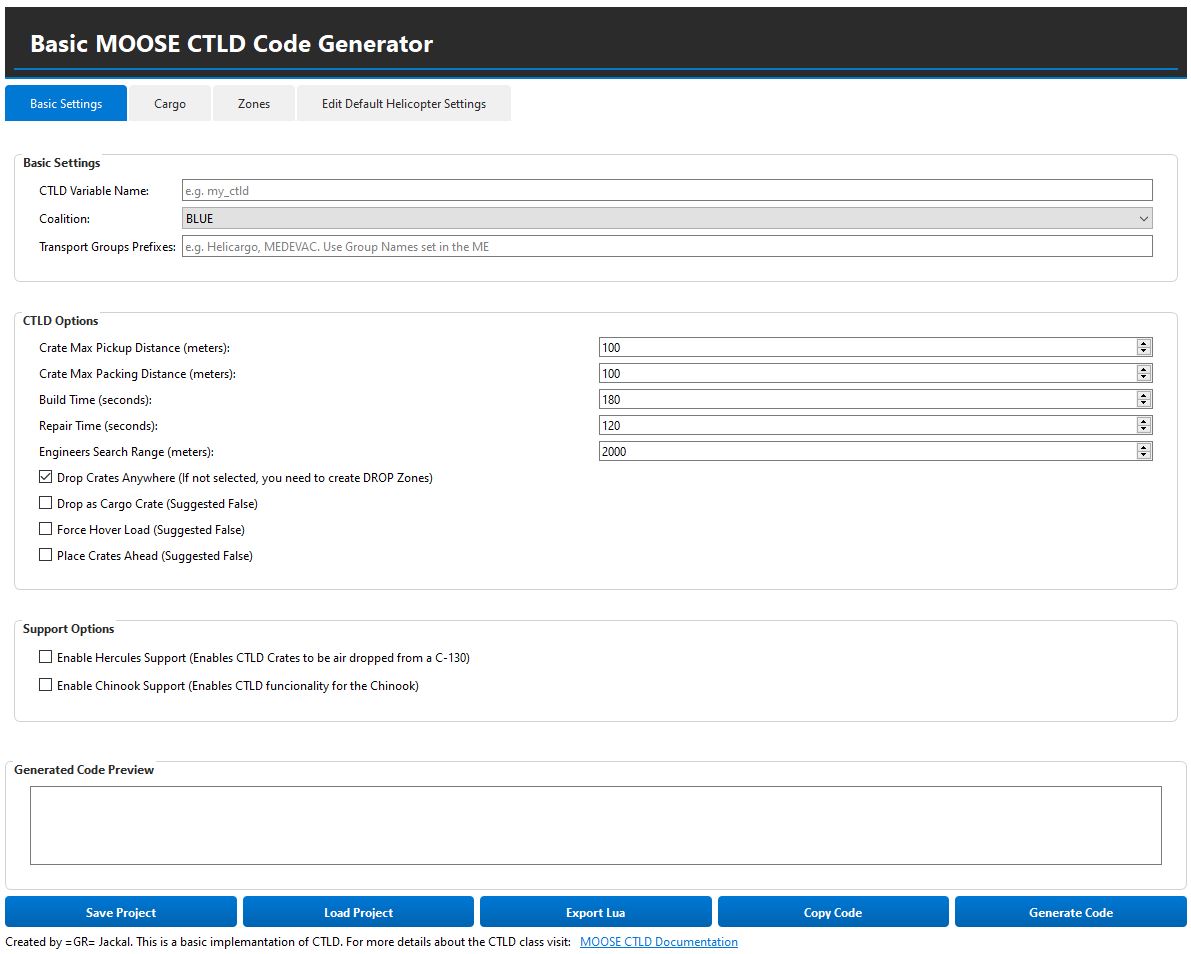Image resolution: width=1191 pixels, height=954 pixels.
Task: Click the Generate Code button
Action: (1070, 911)
